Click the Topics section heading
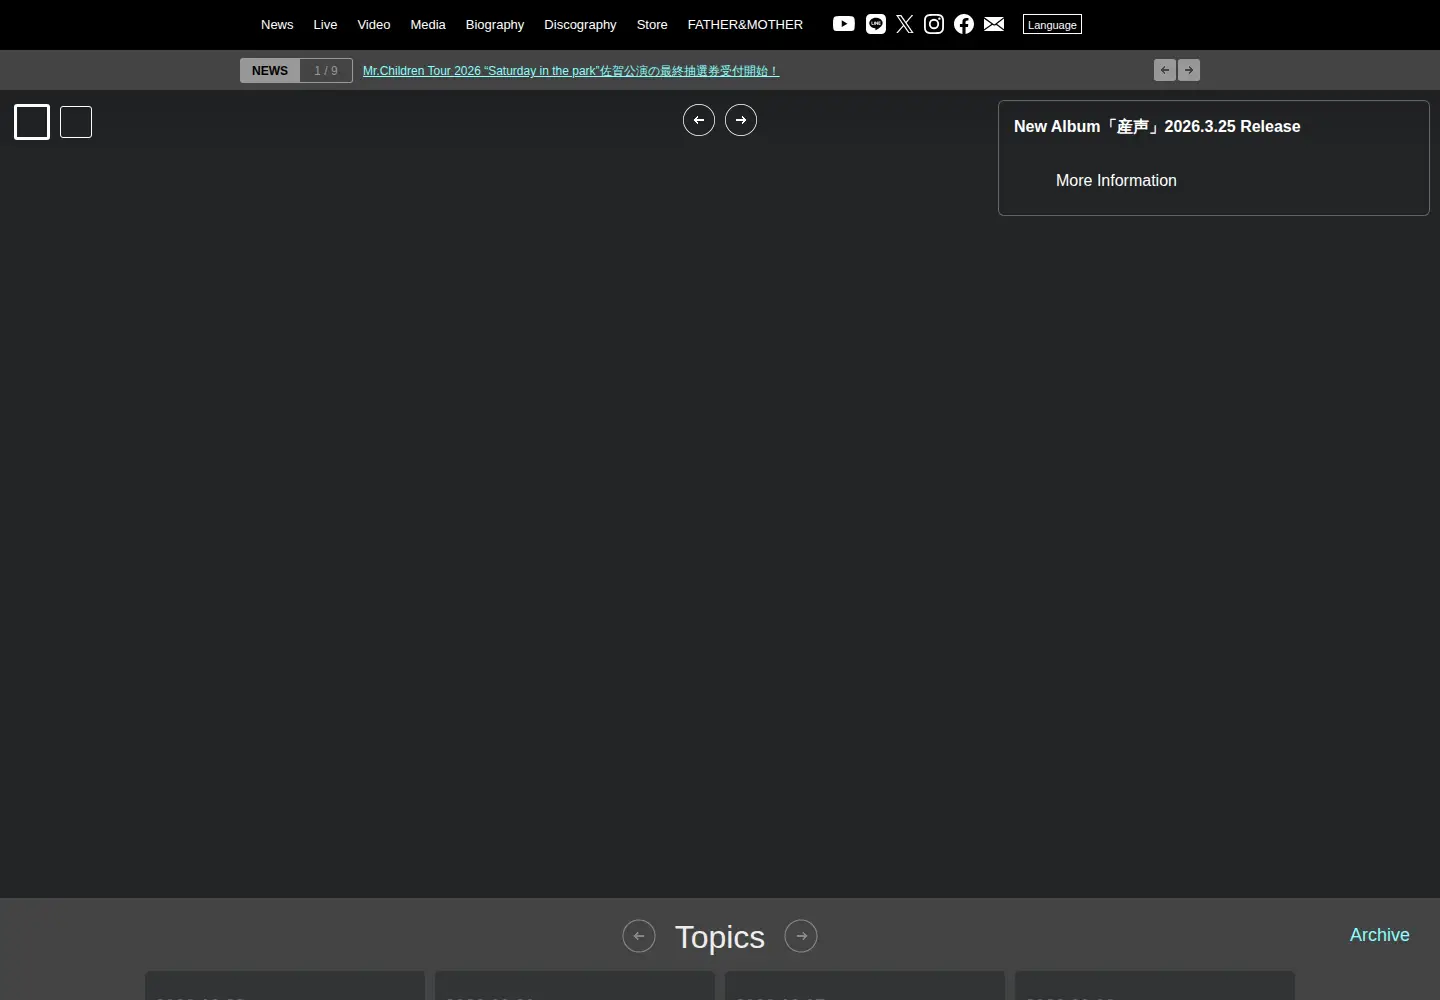The height and width of the screenshot is (1000, 1440). [720, 937]
